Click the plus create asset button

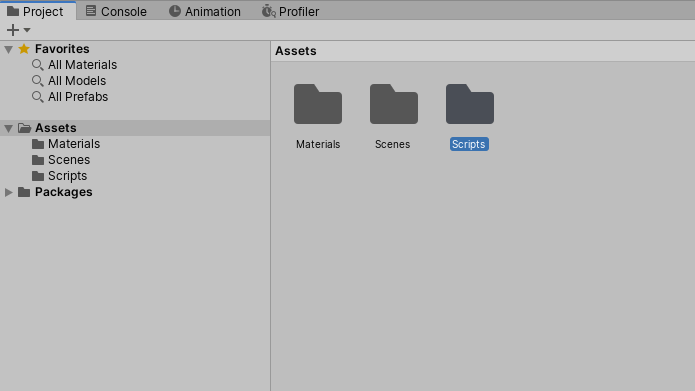pyautogui.click(x=13, y=30)
